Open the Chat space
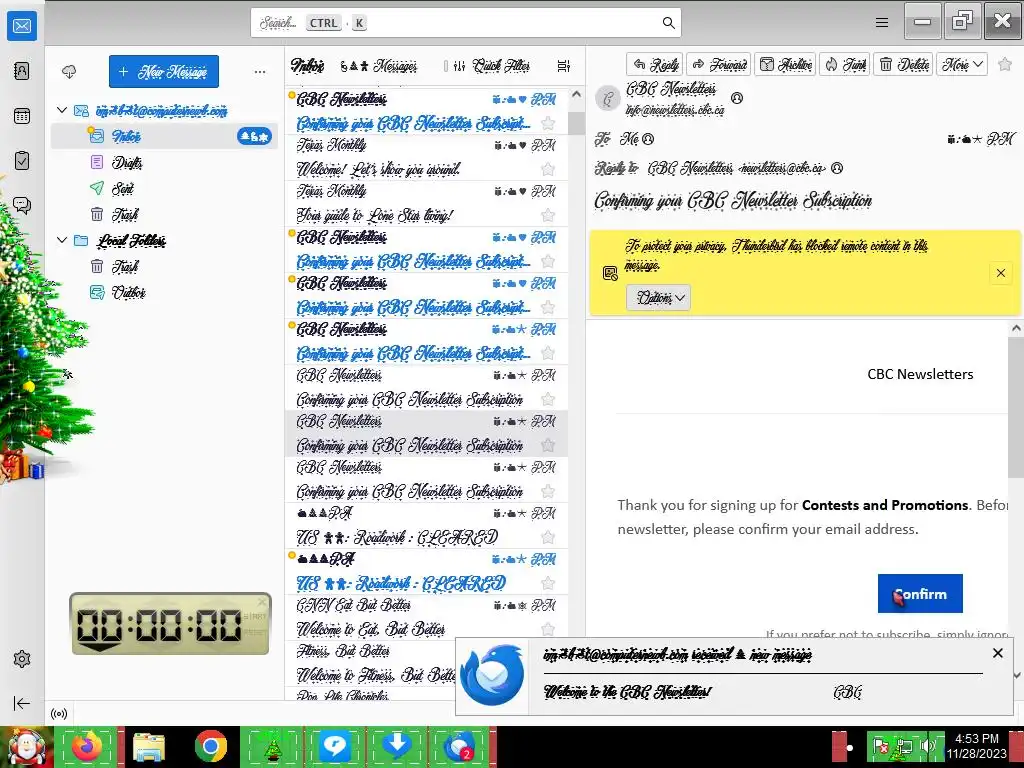 pos(22,206)
